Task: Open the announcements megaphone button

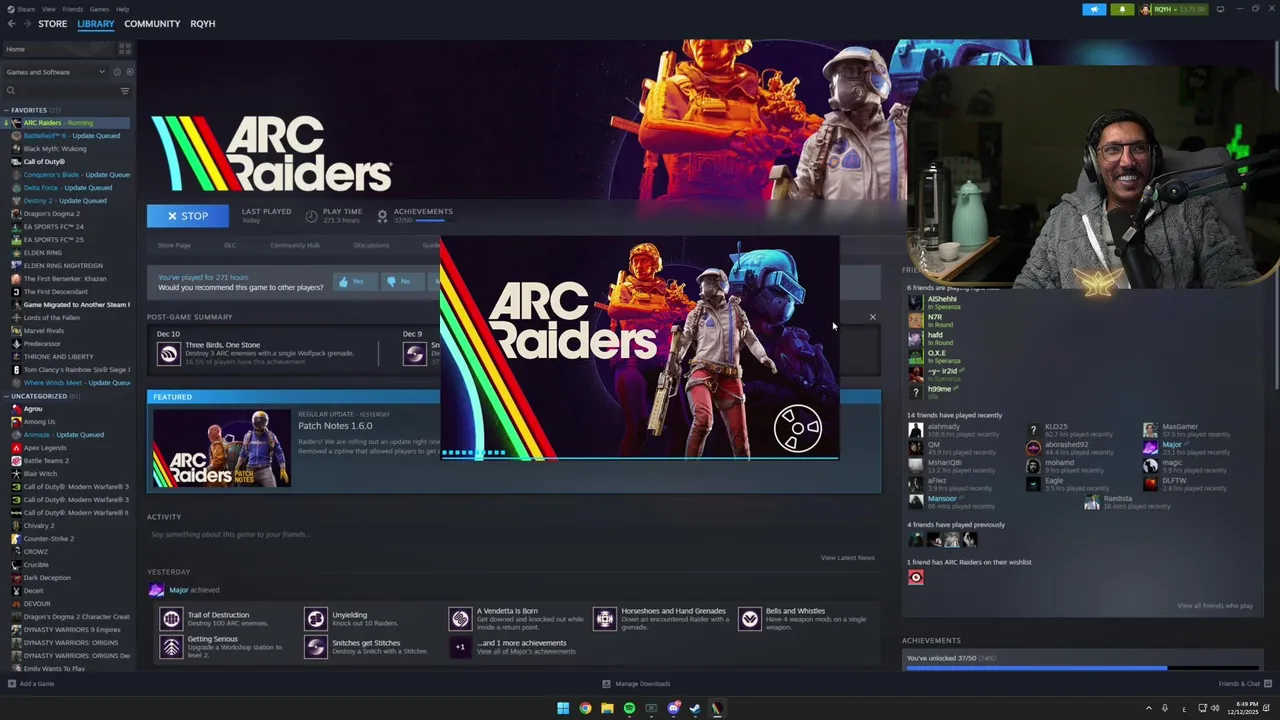Action: click(1094, 9)
